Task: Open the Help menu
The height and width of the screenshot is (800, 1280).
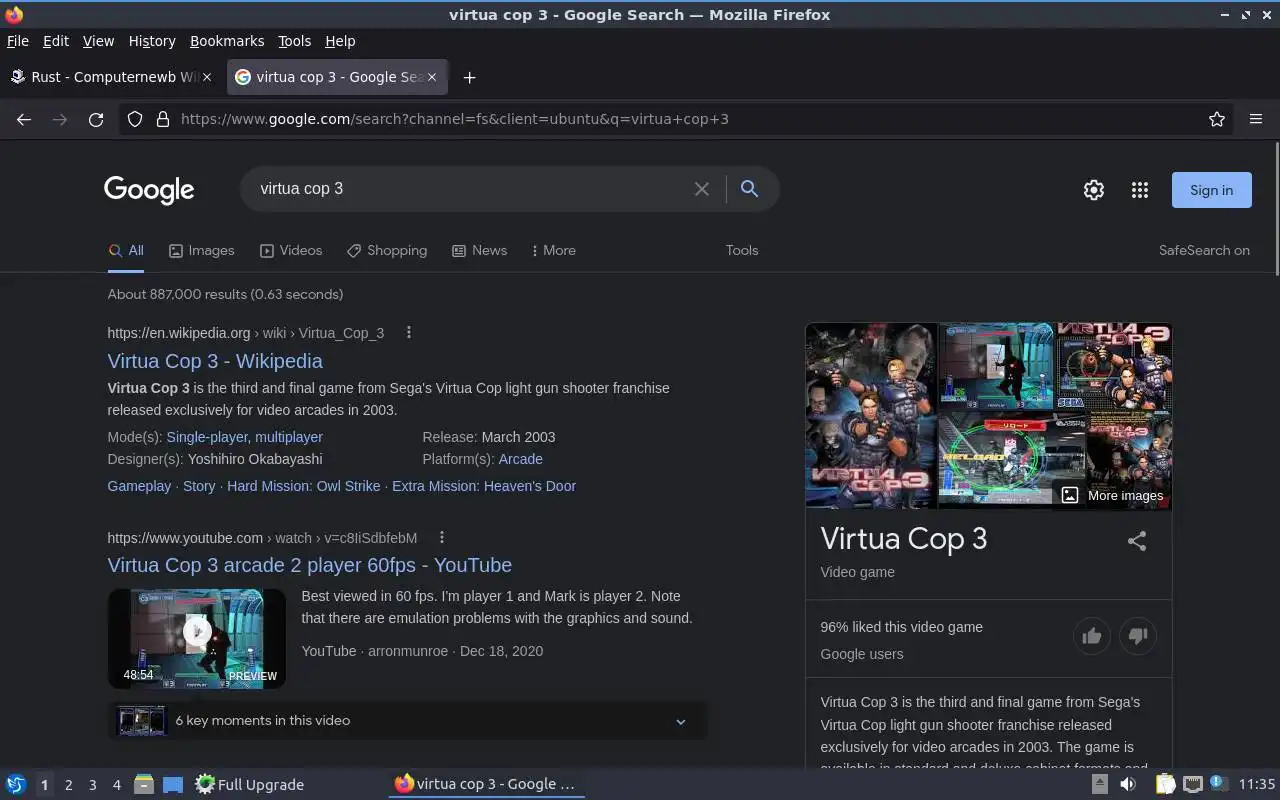Action: tap(340, 41)
